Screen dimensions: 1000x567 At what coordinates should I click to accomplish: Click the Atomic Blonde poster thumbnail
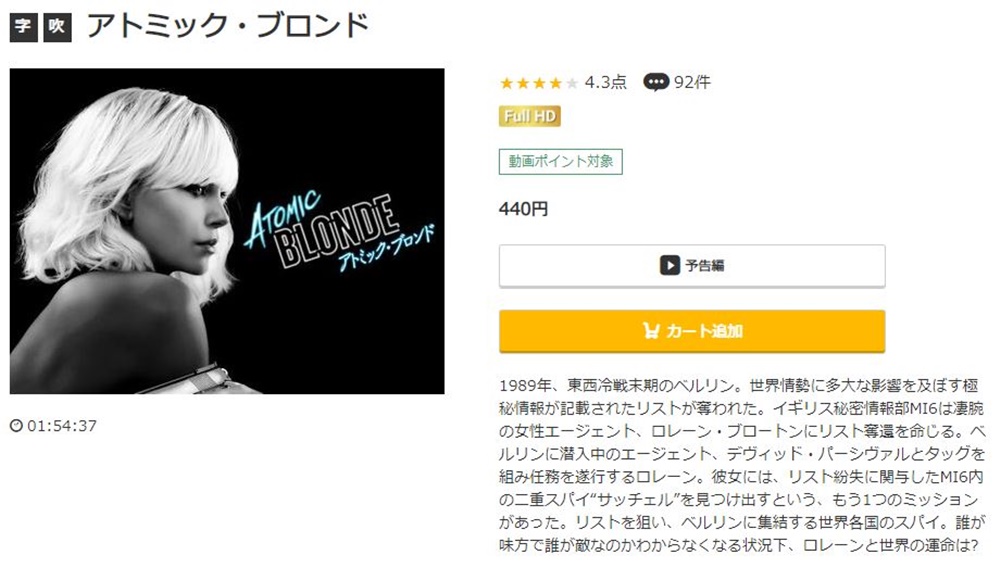pyautogui.click(x=227, y=231)
